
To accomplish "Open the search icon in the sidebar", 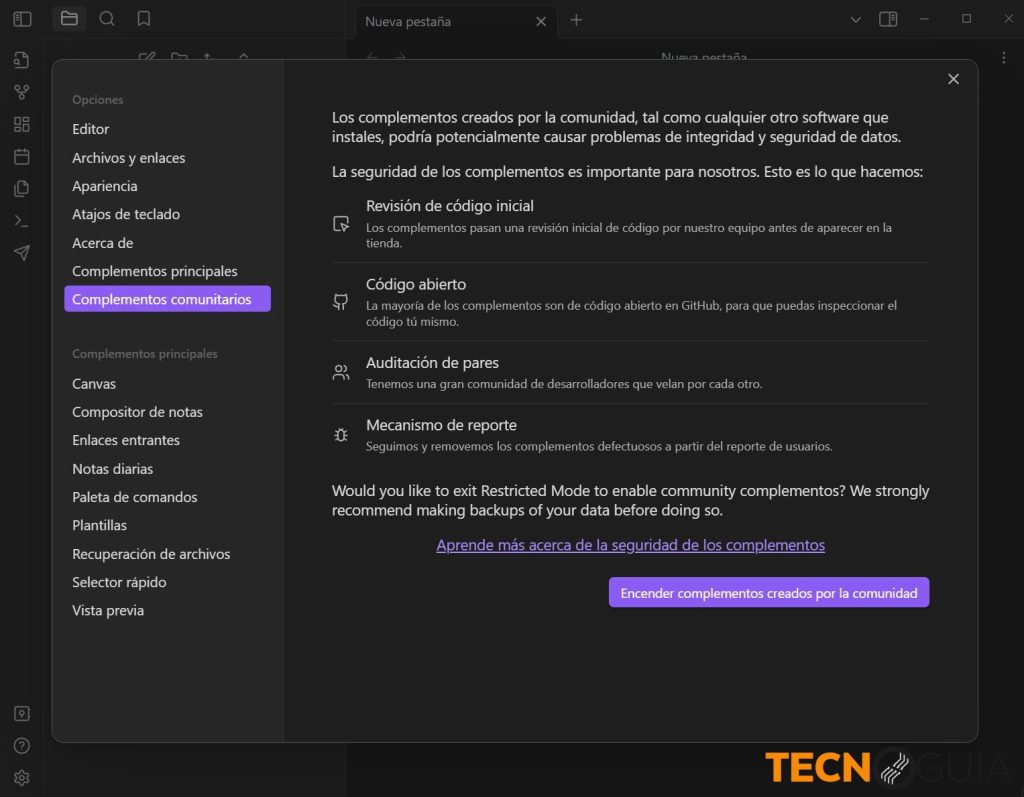I will pyautogui.click(x=107, y=18).
